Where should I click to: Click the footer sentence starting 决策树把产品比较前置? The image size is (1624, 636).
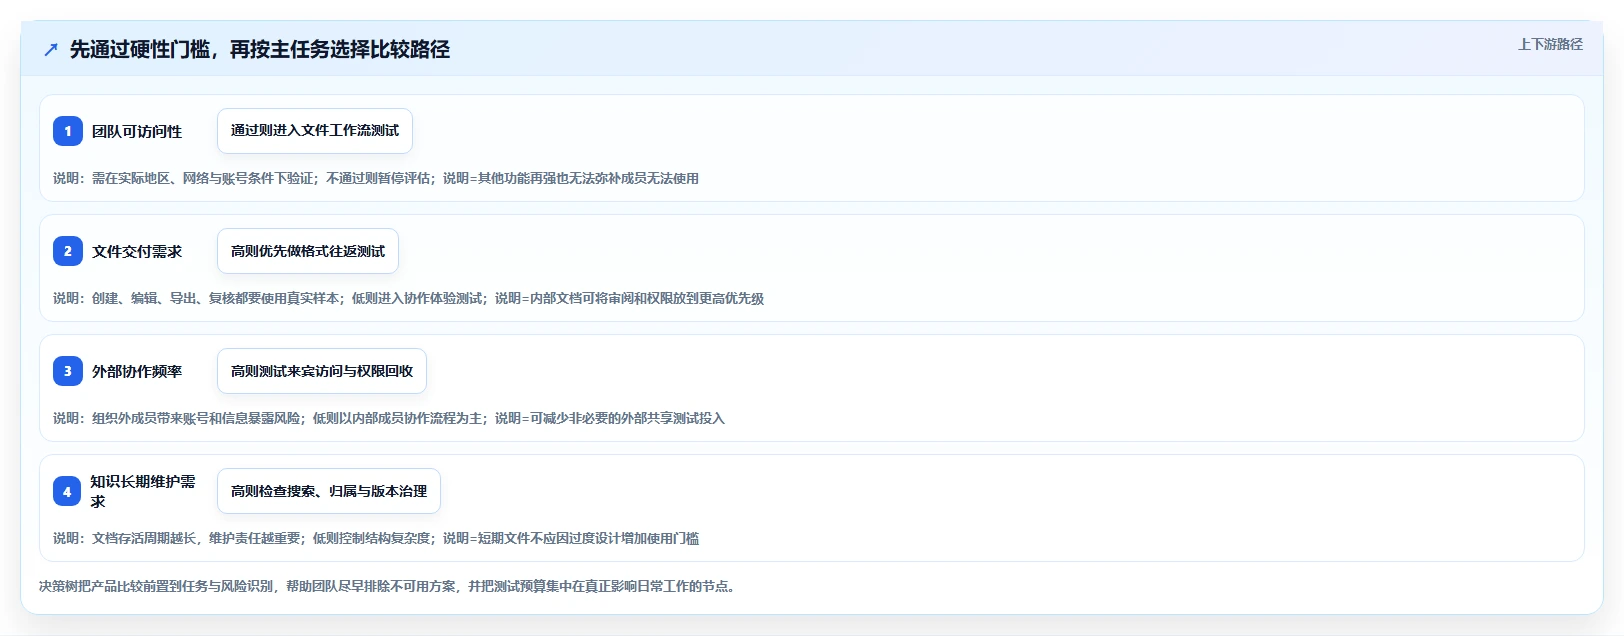(390, 586)
